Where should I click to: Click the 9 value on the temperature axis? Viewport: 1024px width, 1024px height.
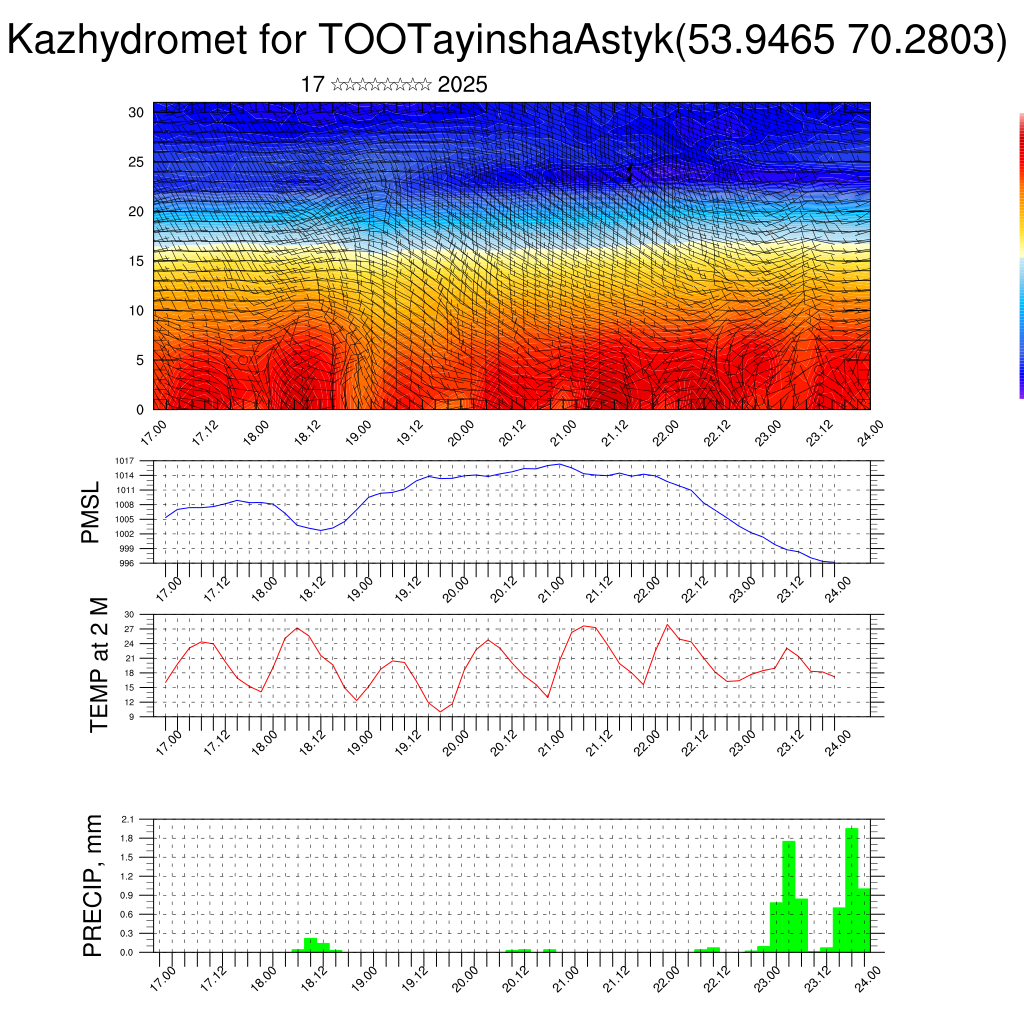(131, 717)
